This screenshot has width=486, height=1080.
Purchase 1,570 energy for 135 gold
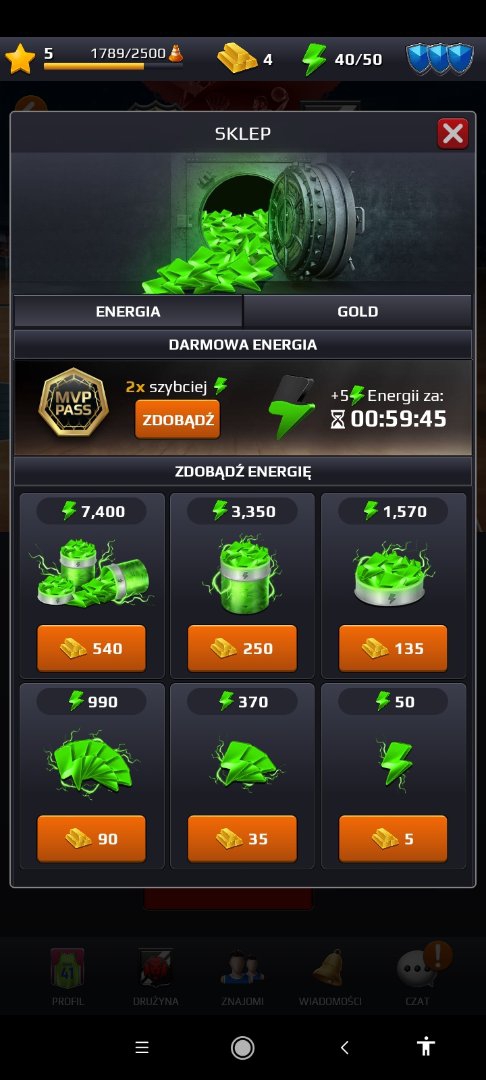point(393,648)
